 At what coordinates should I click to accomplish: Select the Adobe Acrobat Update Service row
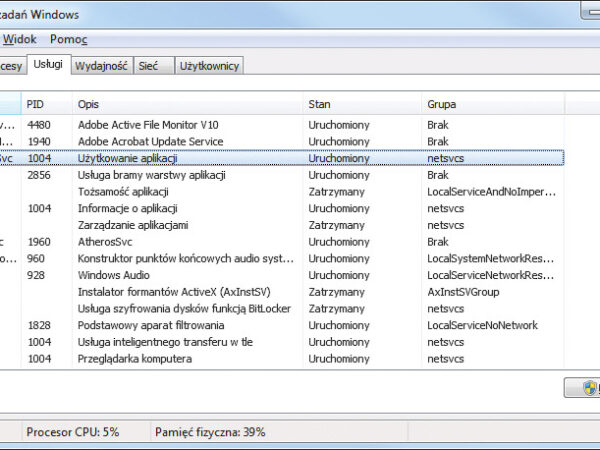click(x=150, y=142)
